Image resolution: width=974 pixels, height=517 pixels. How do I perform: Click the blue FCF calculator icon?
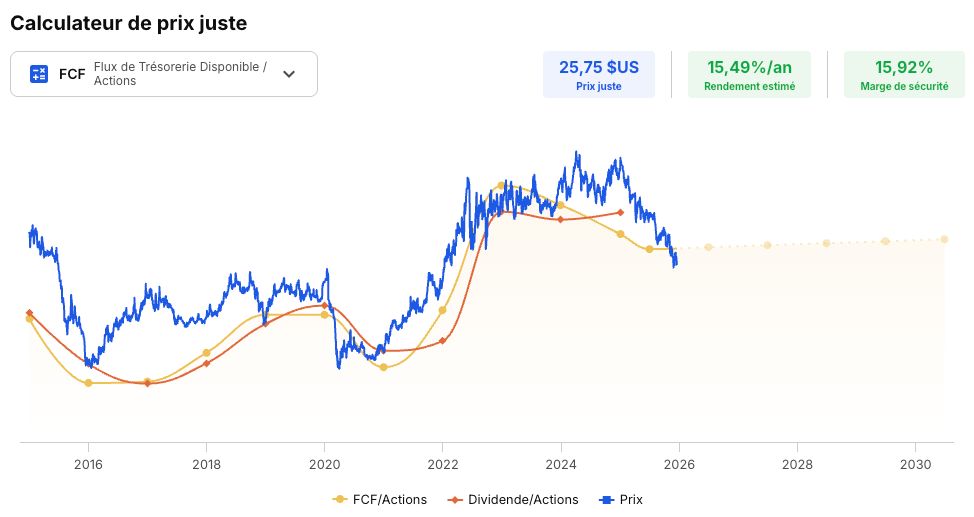click(x=39, y=74)
